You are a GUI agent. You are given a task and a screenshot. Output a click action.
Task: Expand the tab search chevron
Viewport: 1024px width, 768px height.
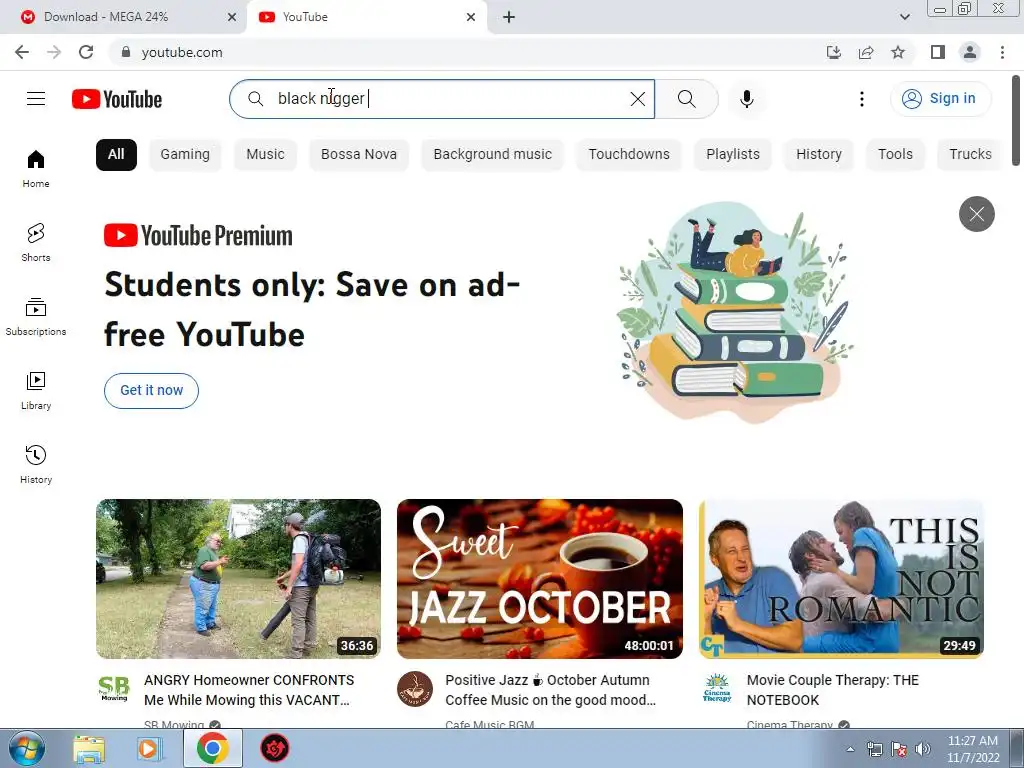pos(904,17)
